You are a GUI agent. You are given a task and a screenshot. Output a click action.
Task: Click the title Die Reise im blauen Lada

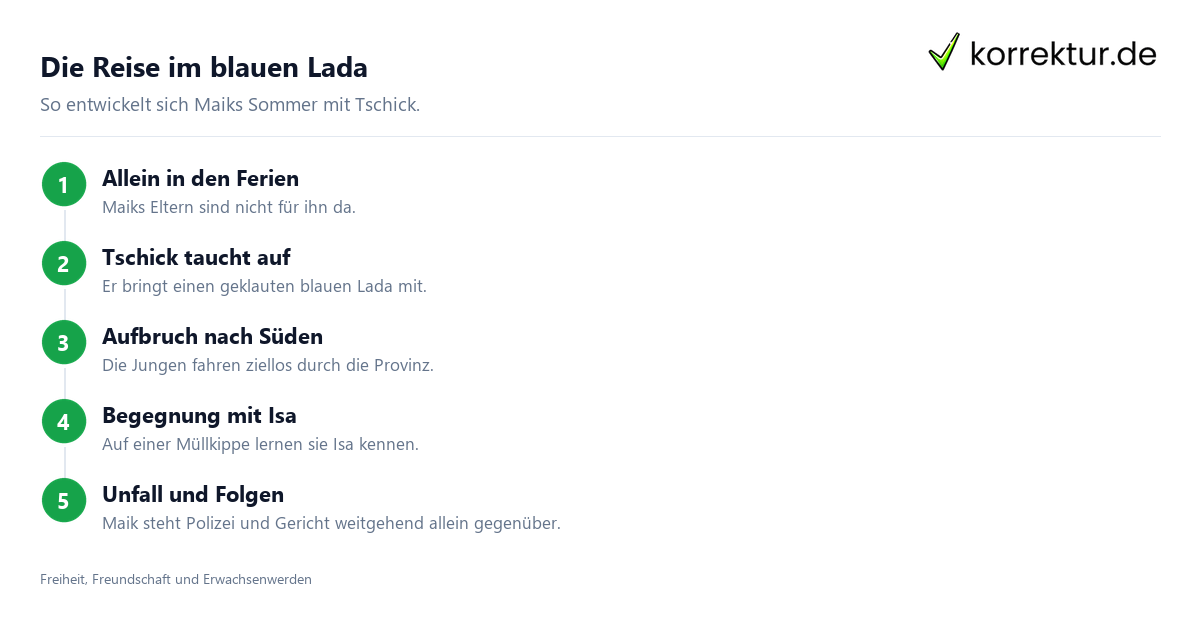pos(204,68)
